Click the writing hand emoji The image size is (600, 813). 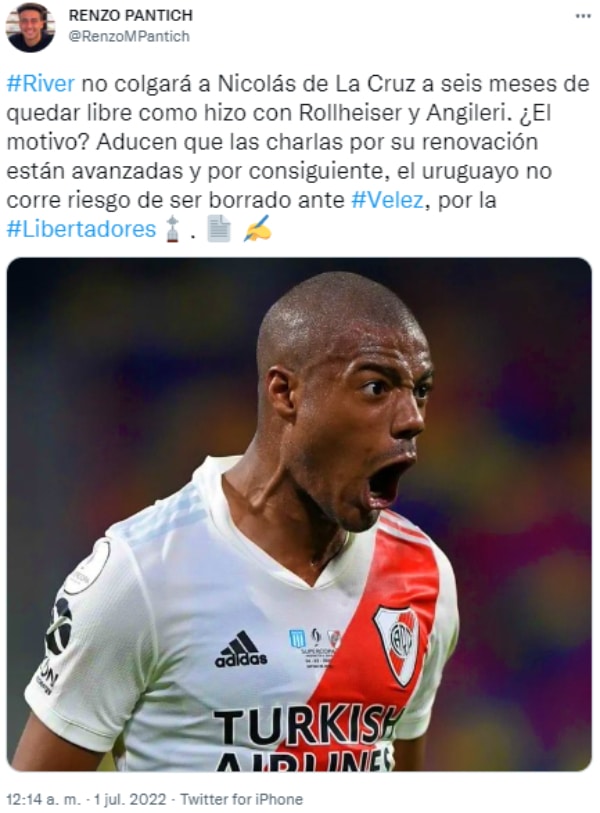pos(257,229)
